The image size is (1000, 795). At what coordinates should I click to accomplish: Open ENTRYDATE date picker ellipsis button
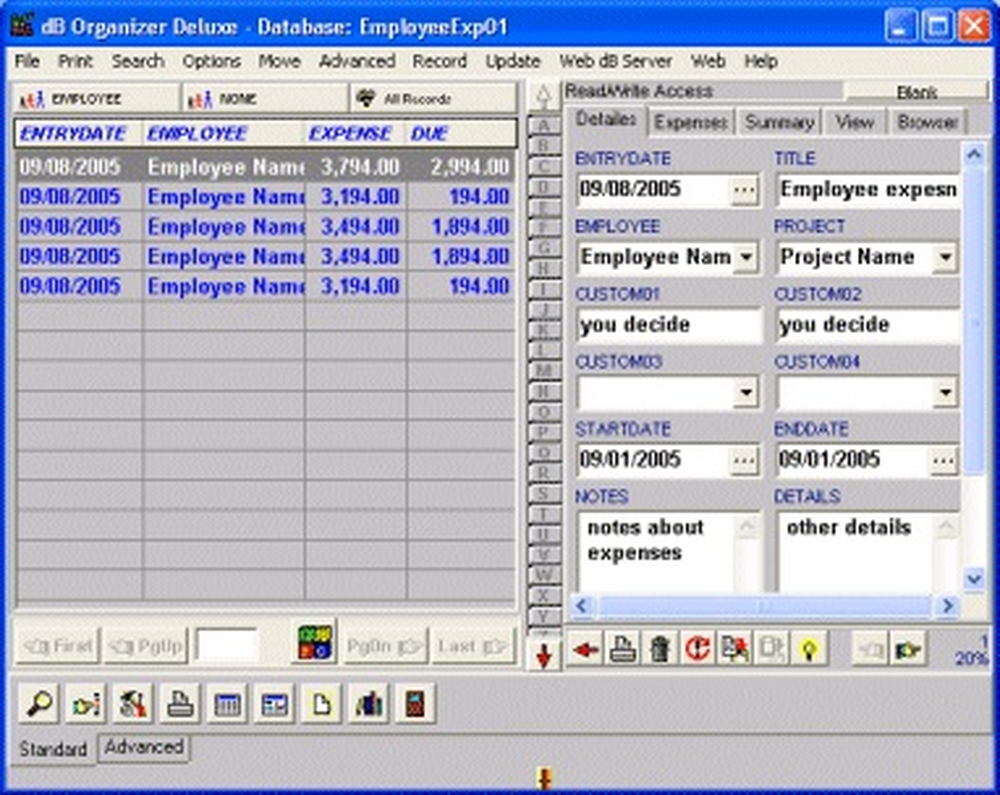coord(744,189)
